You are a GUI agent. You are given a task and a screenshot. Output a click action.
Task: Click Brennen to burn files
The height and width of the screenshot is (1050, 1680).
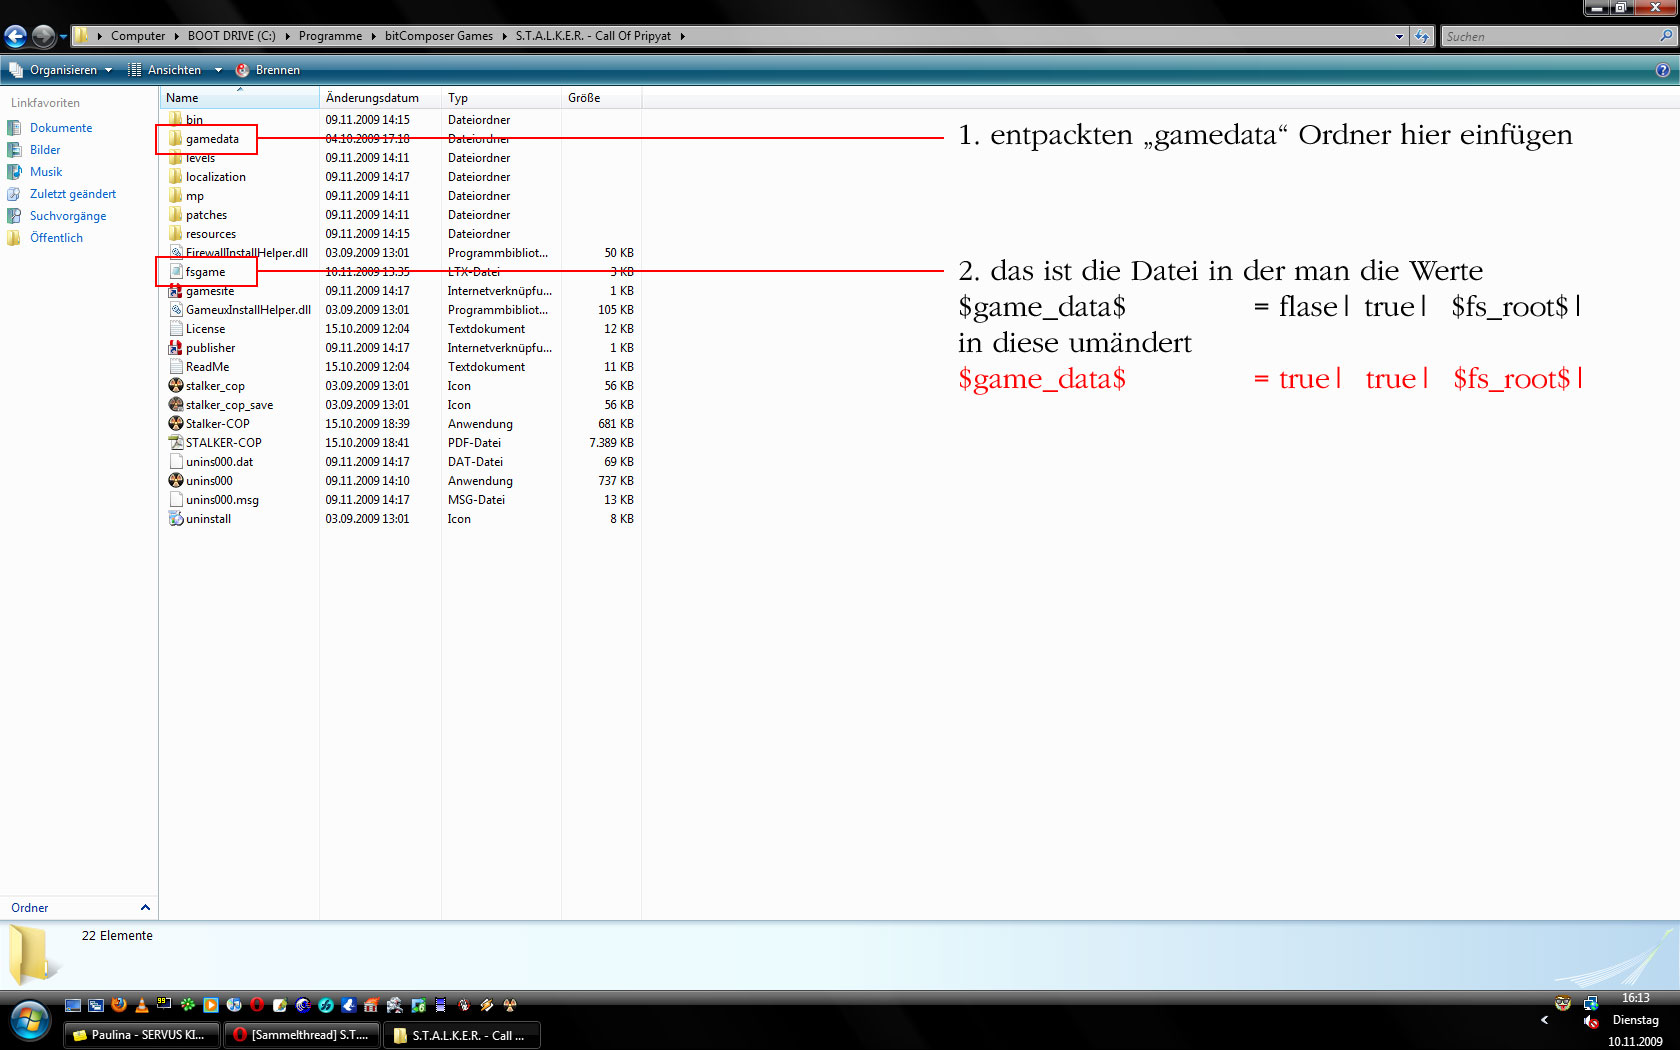click(268, 70)
